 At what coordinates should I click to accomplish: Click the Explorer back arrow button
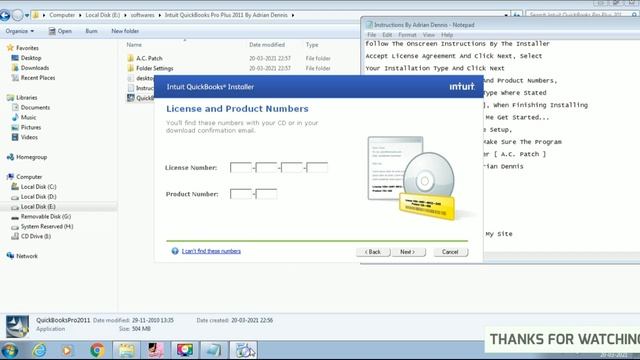[x=5, y=16]
